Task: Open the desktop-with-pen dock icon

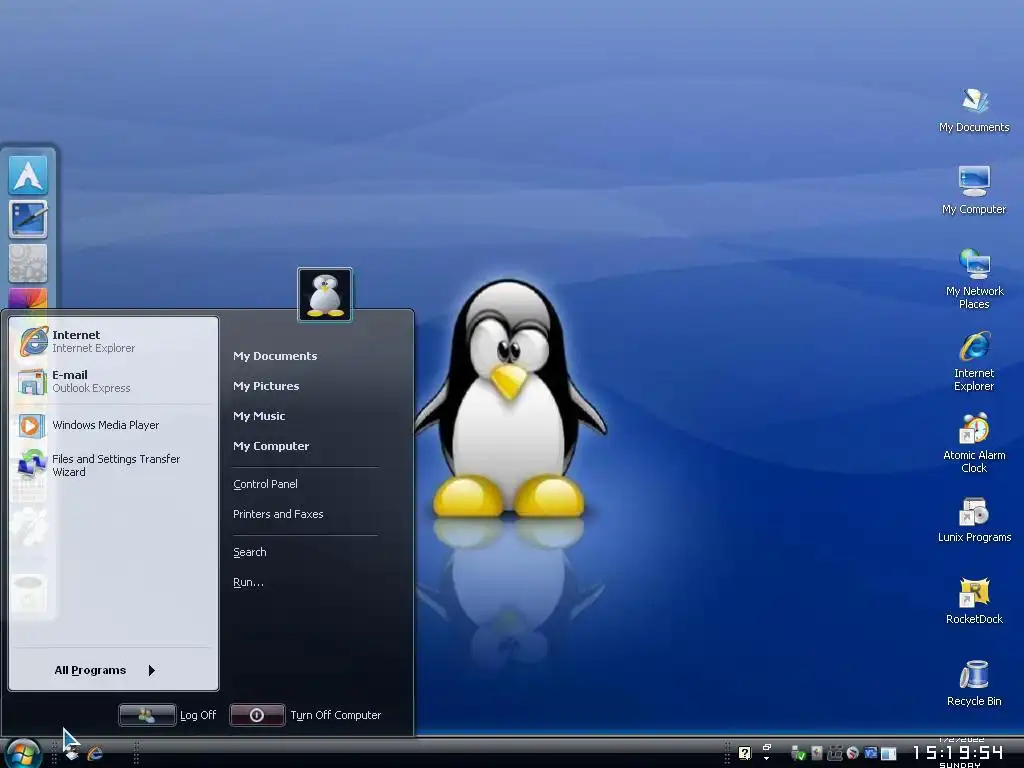Action: [27, 219]
